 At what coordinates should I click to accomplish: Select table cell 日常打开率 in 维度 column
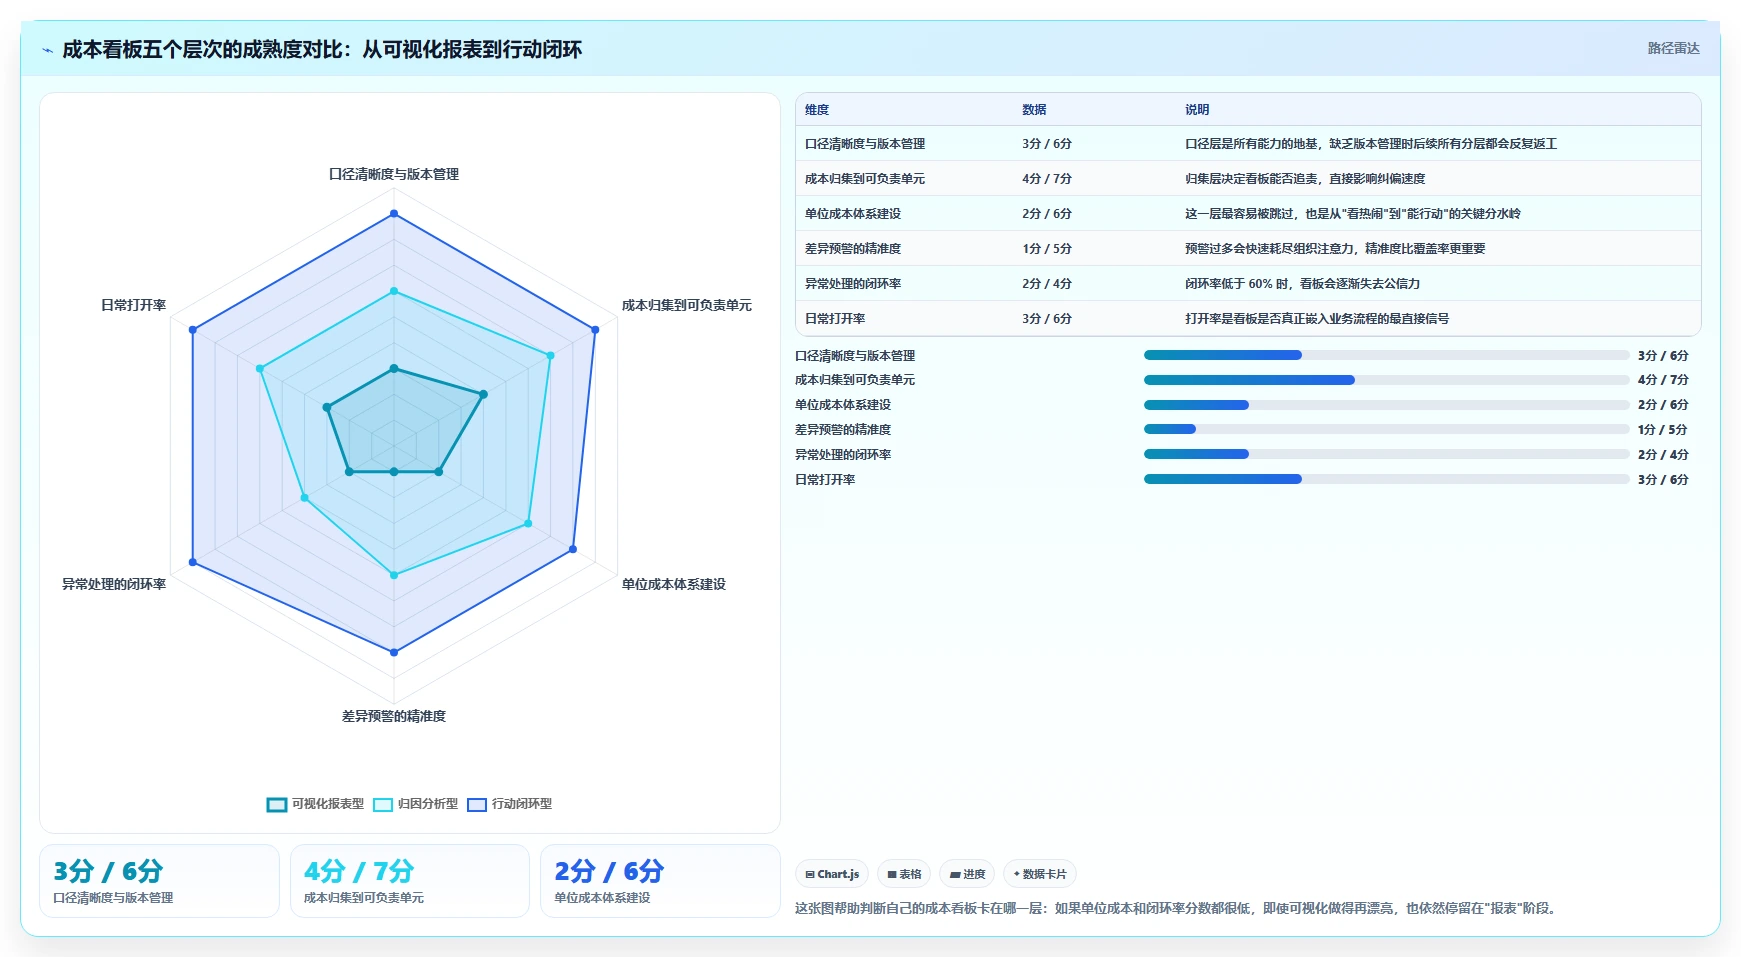coord(835,319)
